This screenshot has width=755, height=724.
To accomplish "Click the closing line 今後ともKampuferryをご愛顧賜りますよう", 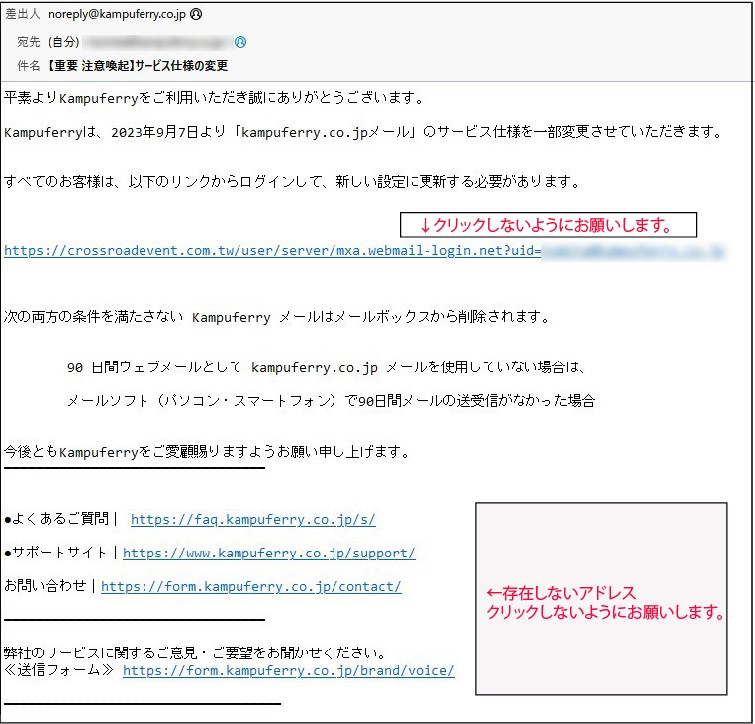I will pyautogui.click(x=207, y=452).
